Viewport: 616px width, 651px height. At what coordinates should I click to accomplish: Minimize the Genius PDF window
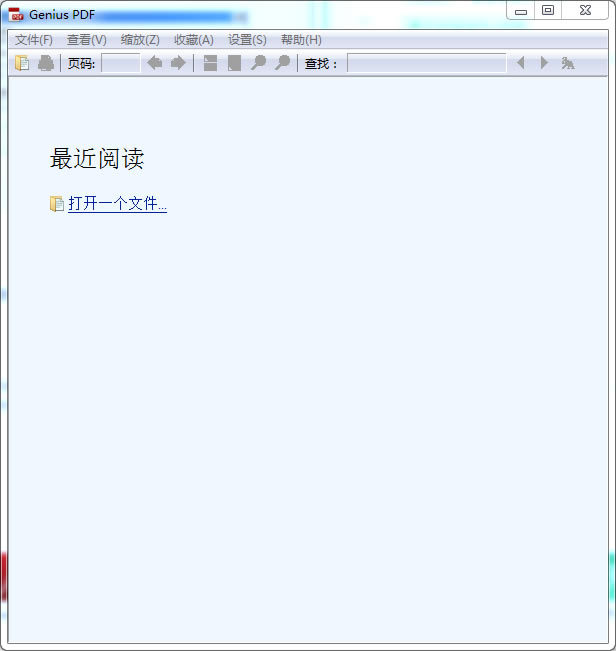pyautogui.click(x=521, y=11)
